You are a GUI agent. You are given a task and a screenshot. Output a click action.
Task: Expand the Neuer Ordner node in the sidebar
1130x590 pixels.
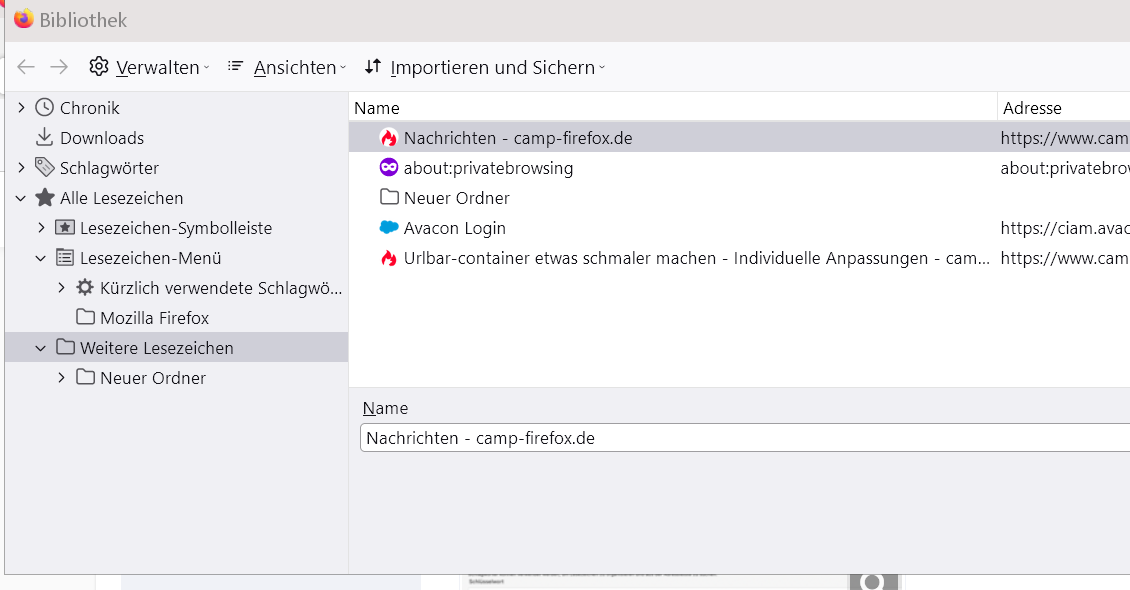click(62, 378)
